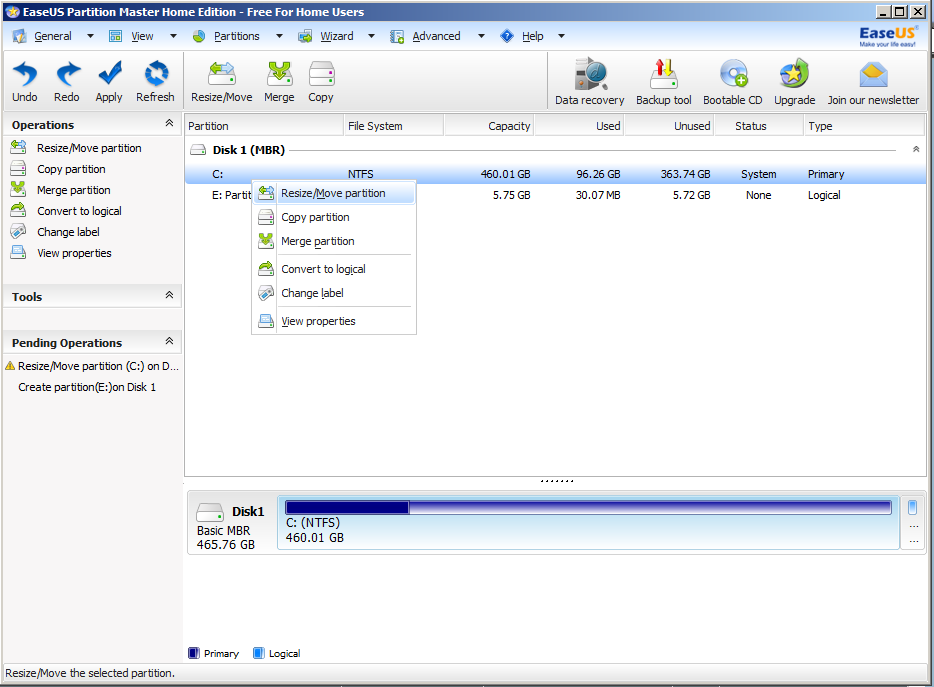934x687 pixels.
Task: Expand the Tools panel section
Action: [169, 295]
